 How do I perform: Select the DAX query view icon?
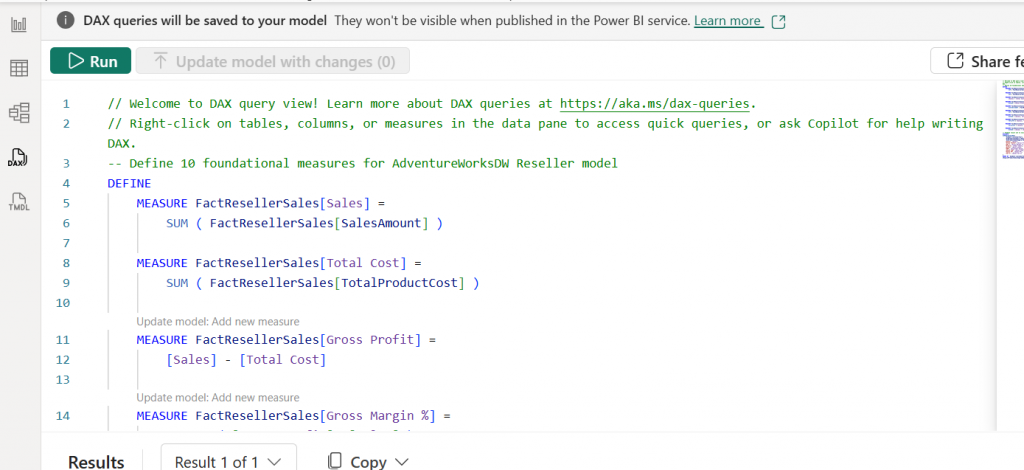pos(18,157)
